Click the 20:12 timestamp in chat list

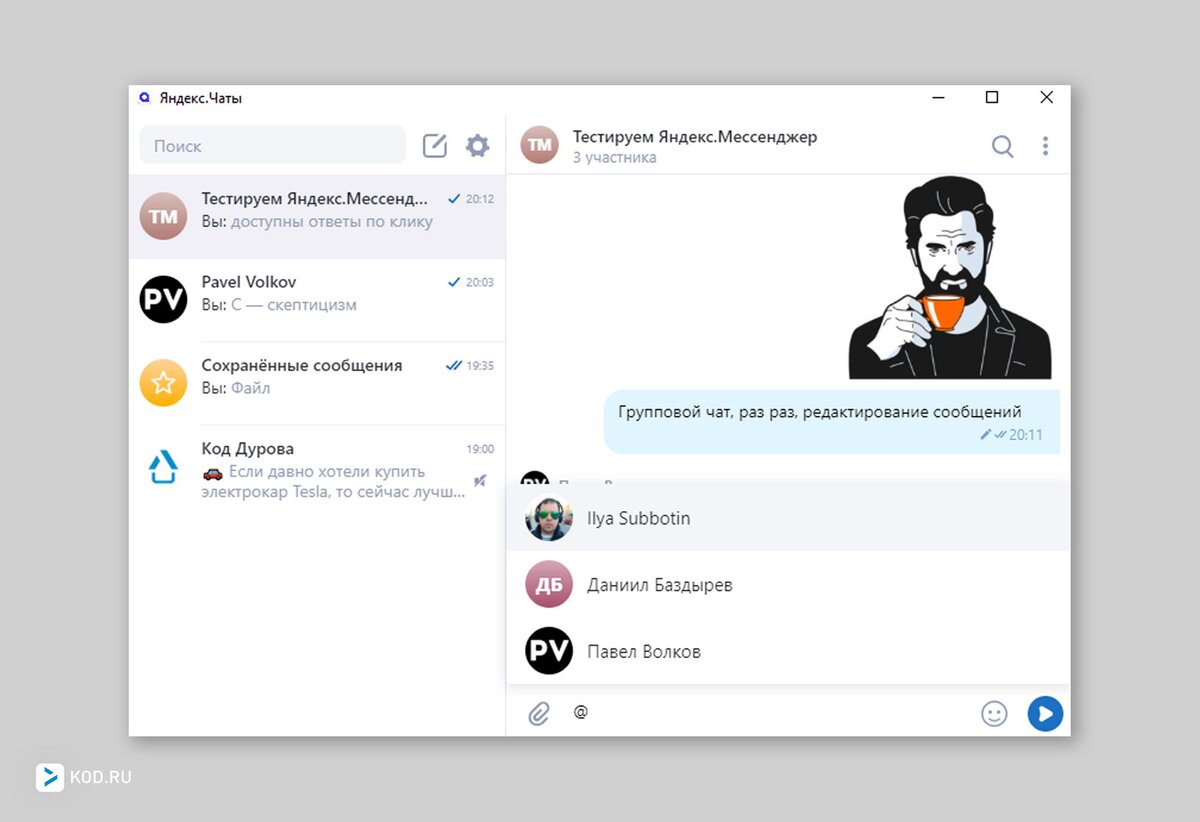[x=480, y=199]
